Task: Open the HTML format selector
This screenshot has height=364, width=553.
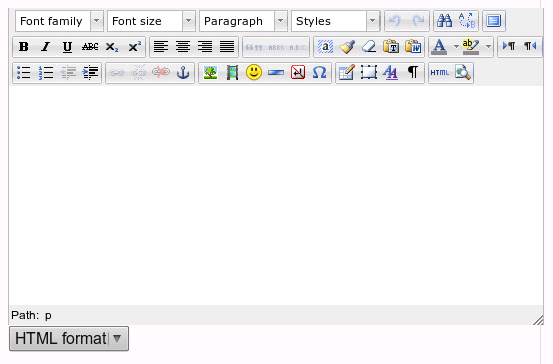Action: click(69, 339)
